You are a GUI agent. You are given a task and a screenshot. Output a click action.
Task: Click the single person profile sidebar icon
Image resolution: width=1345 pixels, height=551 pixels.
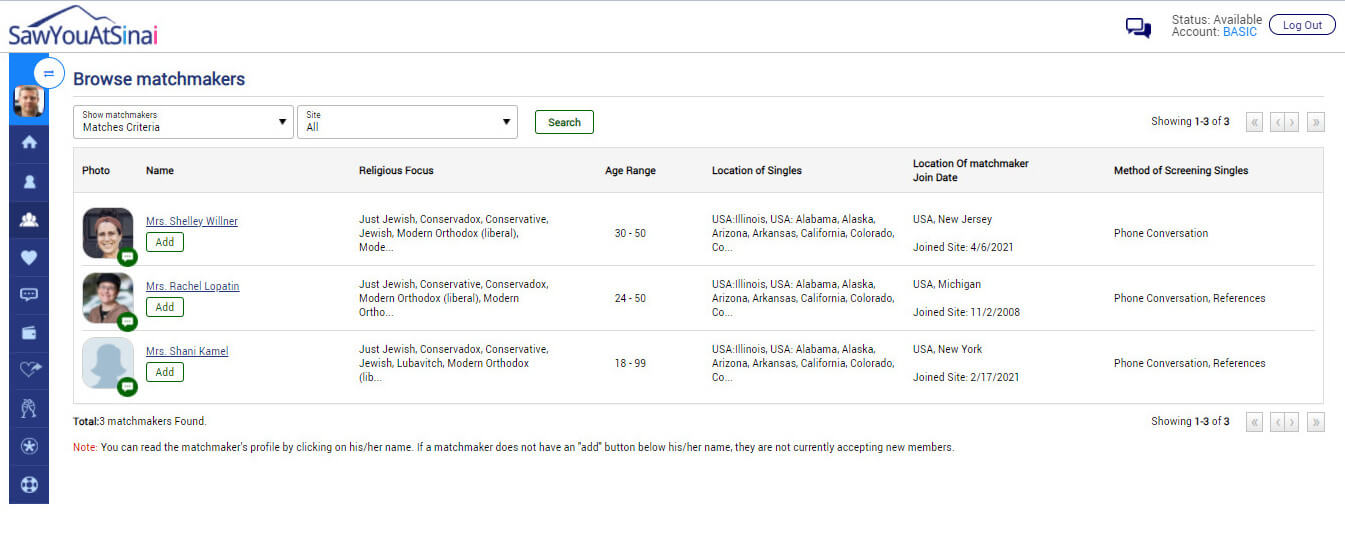pyautogui.click(x=29, y=182)
